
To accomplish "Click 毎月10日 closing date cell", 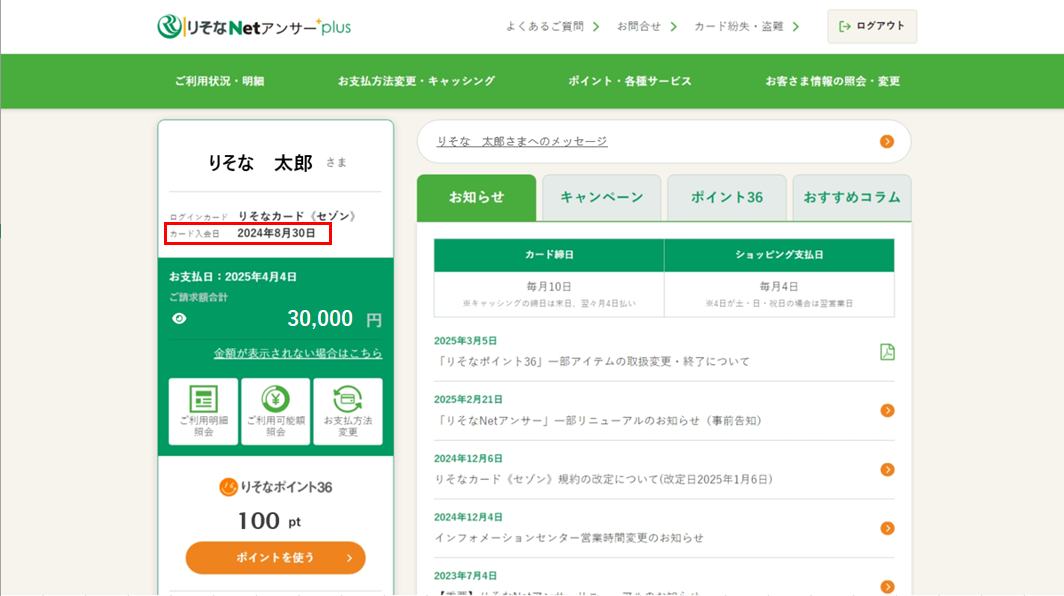I will (x=549, y=294).
